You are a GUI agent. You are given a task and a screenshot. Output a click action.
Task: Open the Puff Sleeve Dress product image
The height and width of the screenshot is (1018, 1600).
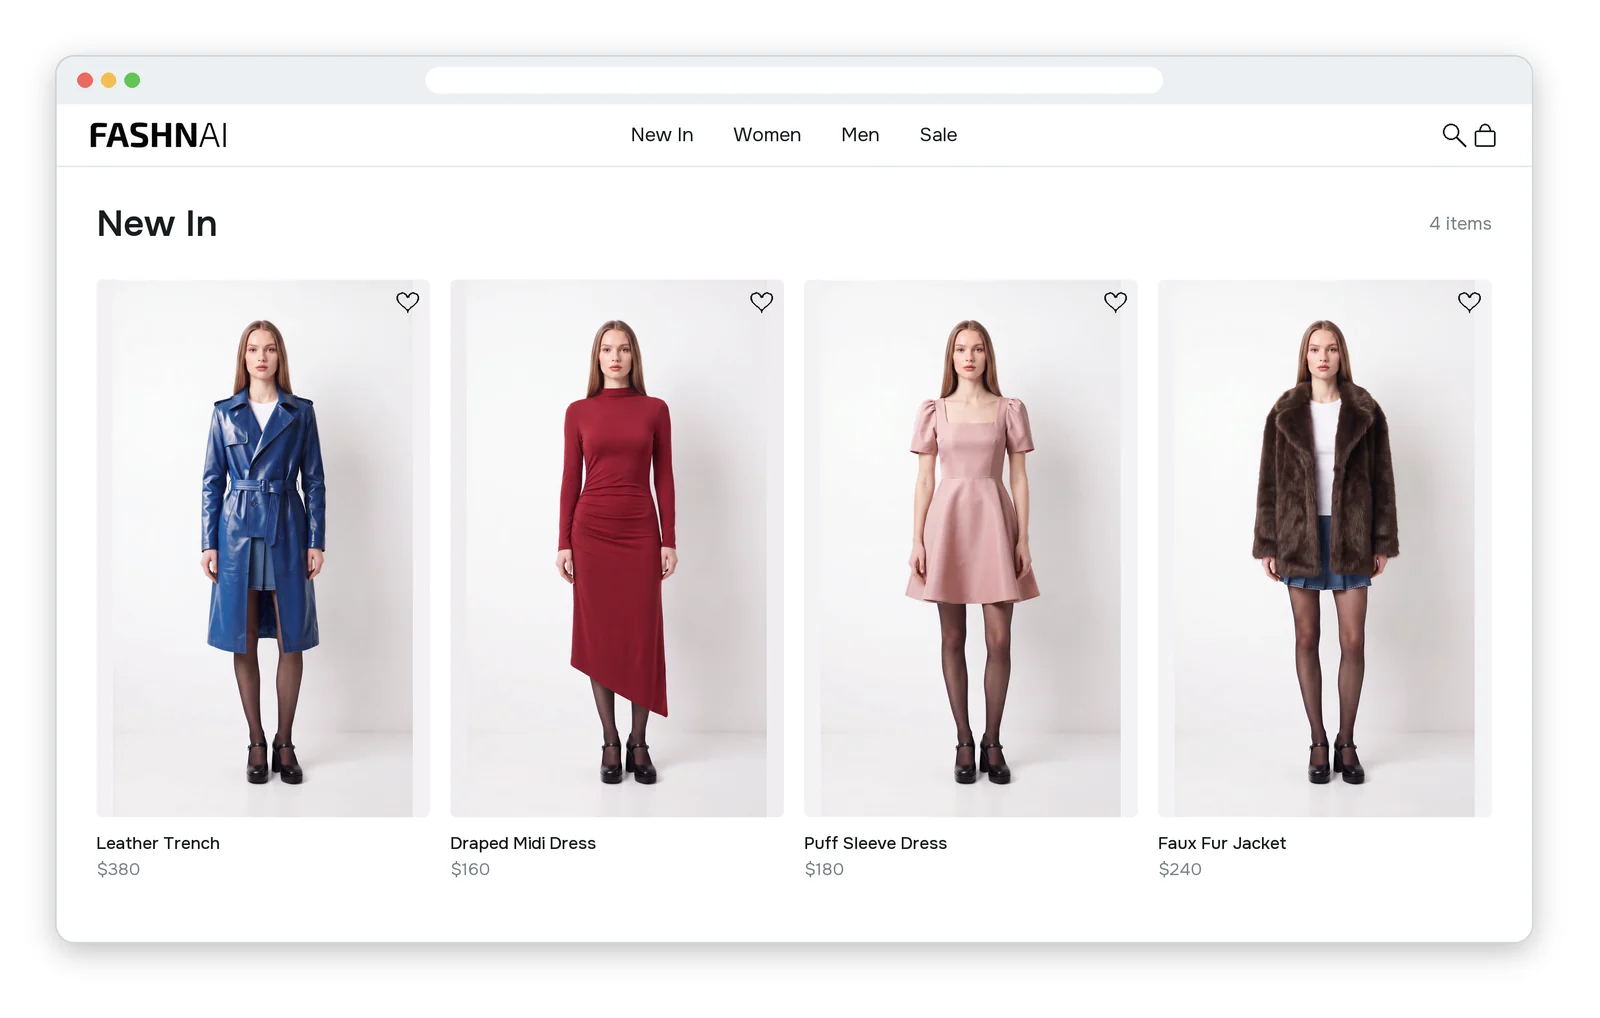click(971, 548)
